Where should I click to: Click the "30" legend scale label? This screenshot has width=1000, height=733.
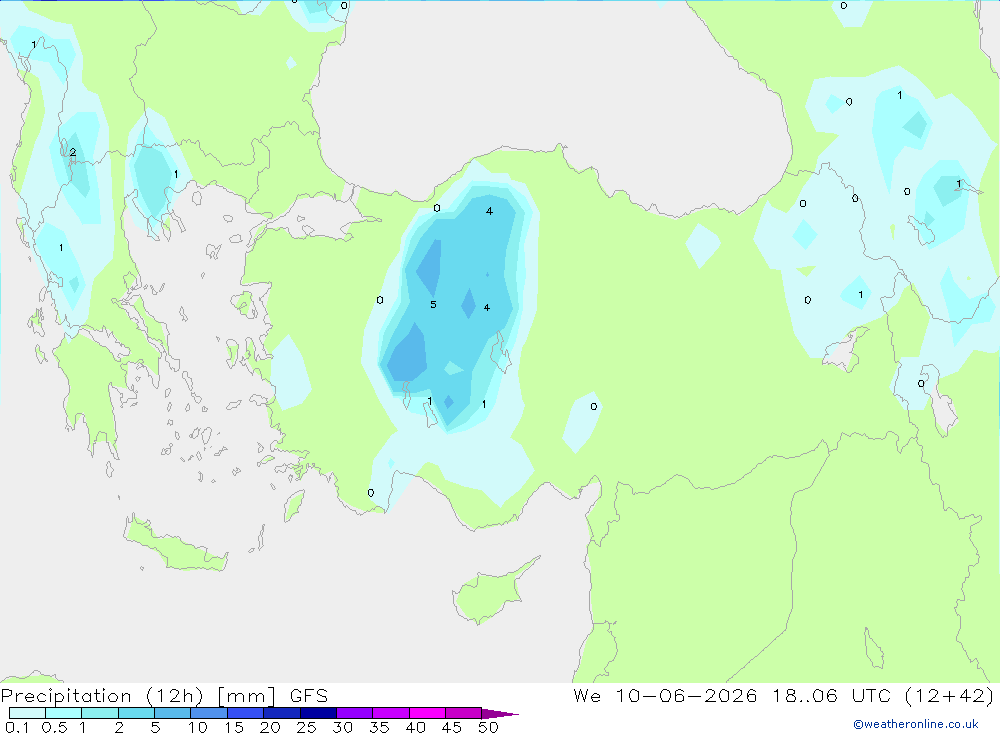pyautogui.click(x=343, y=727)
